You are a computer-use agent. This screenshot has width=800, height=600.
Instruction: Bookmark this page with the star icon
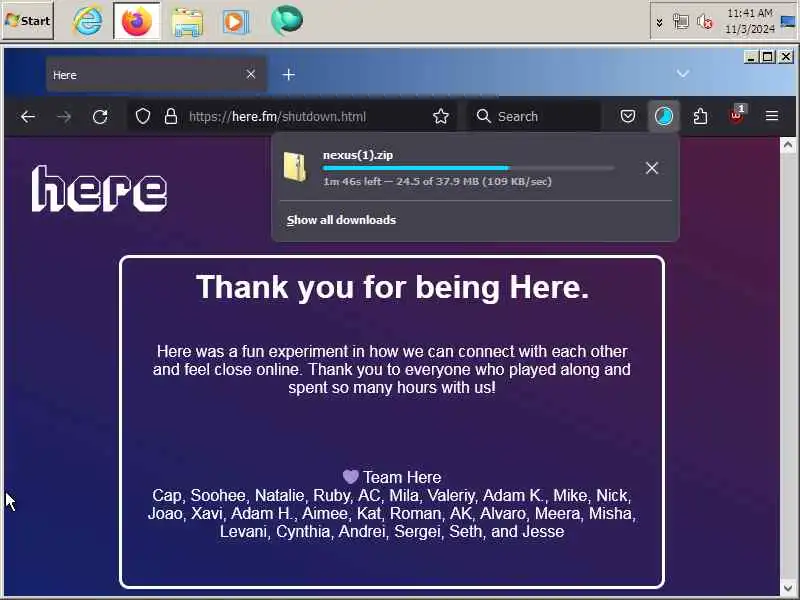[441, 117]
